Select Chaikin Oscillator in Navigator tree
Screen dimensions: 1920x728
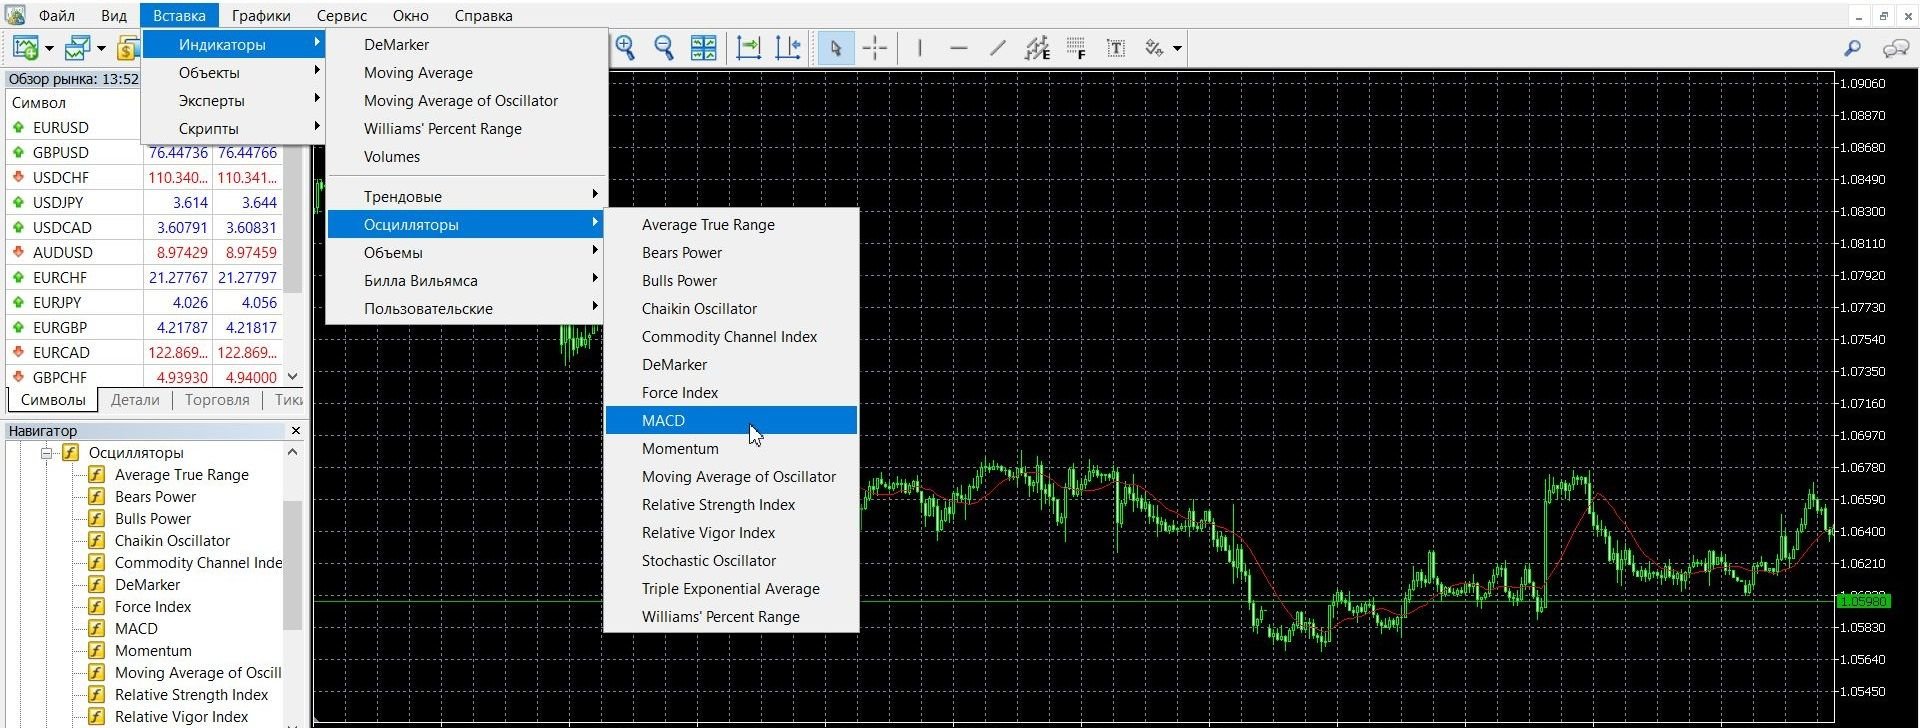pos(172,540)
